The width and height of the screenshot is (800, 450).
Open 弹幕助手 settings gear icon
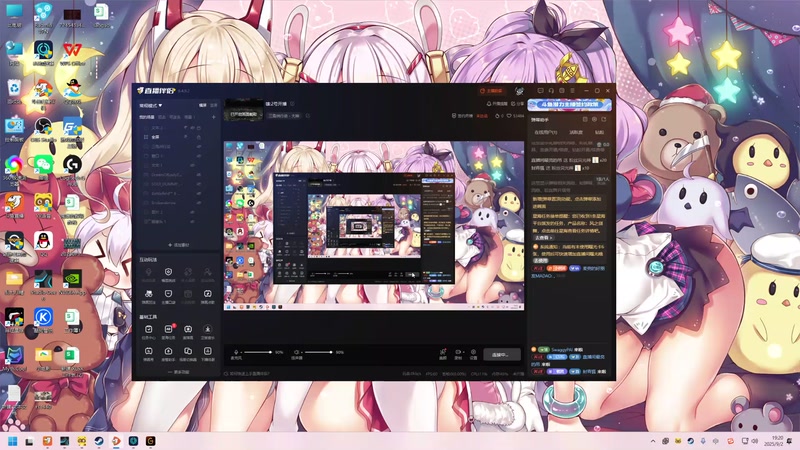pos(594,119)
